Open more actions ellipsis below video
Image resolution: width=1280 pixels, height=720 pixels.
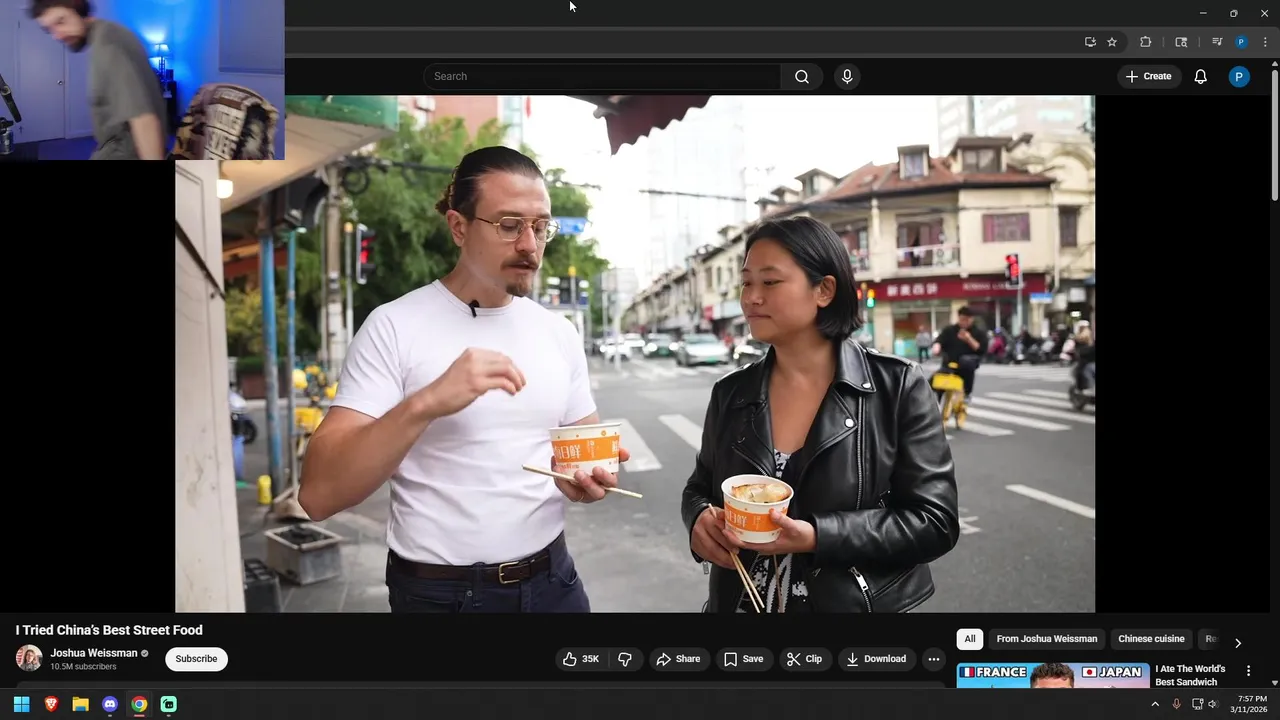click(x=933, y=659)
